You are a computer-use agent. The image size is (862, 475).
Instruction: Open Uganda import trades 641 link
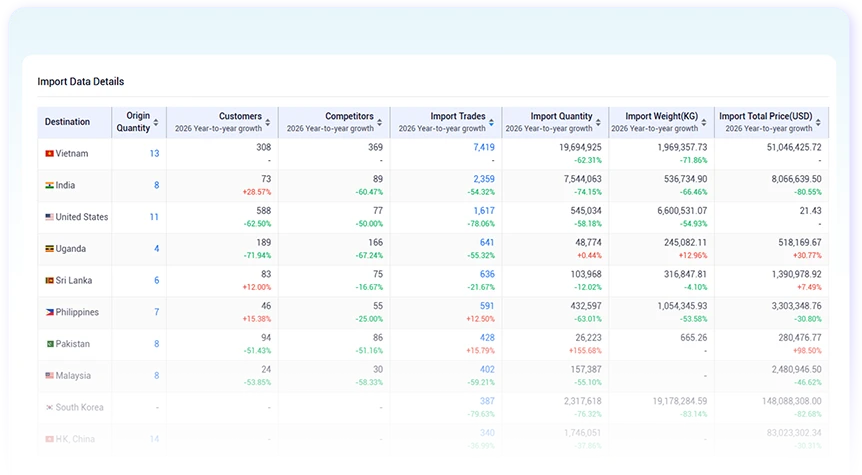pyautogui.click(x=487, y=242)
